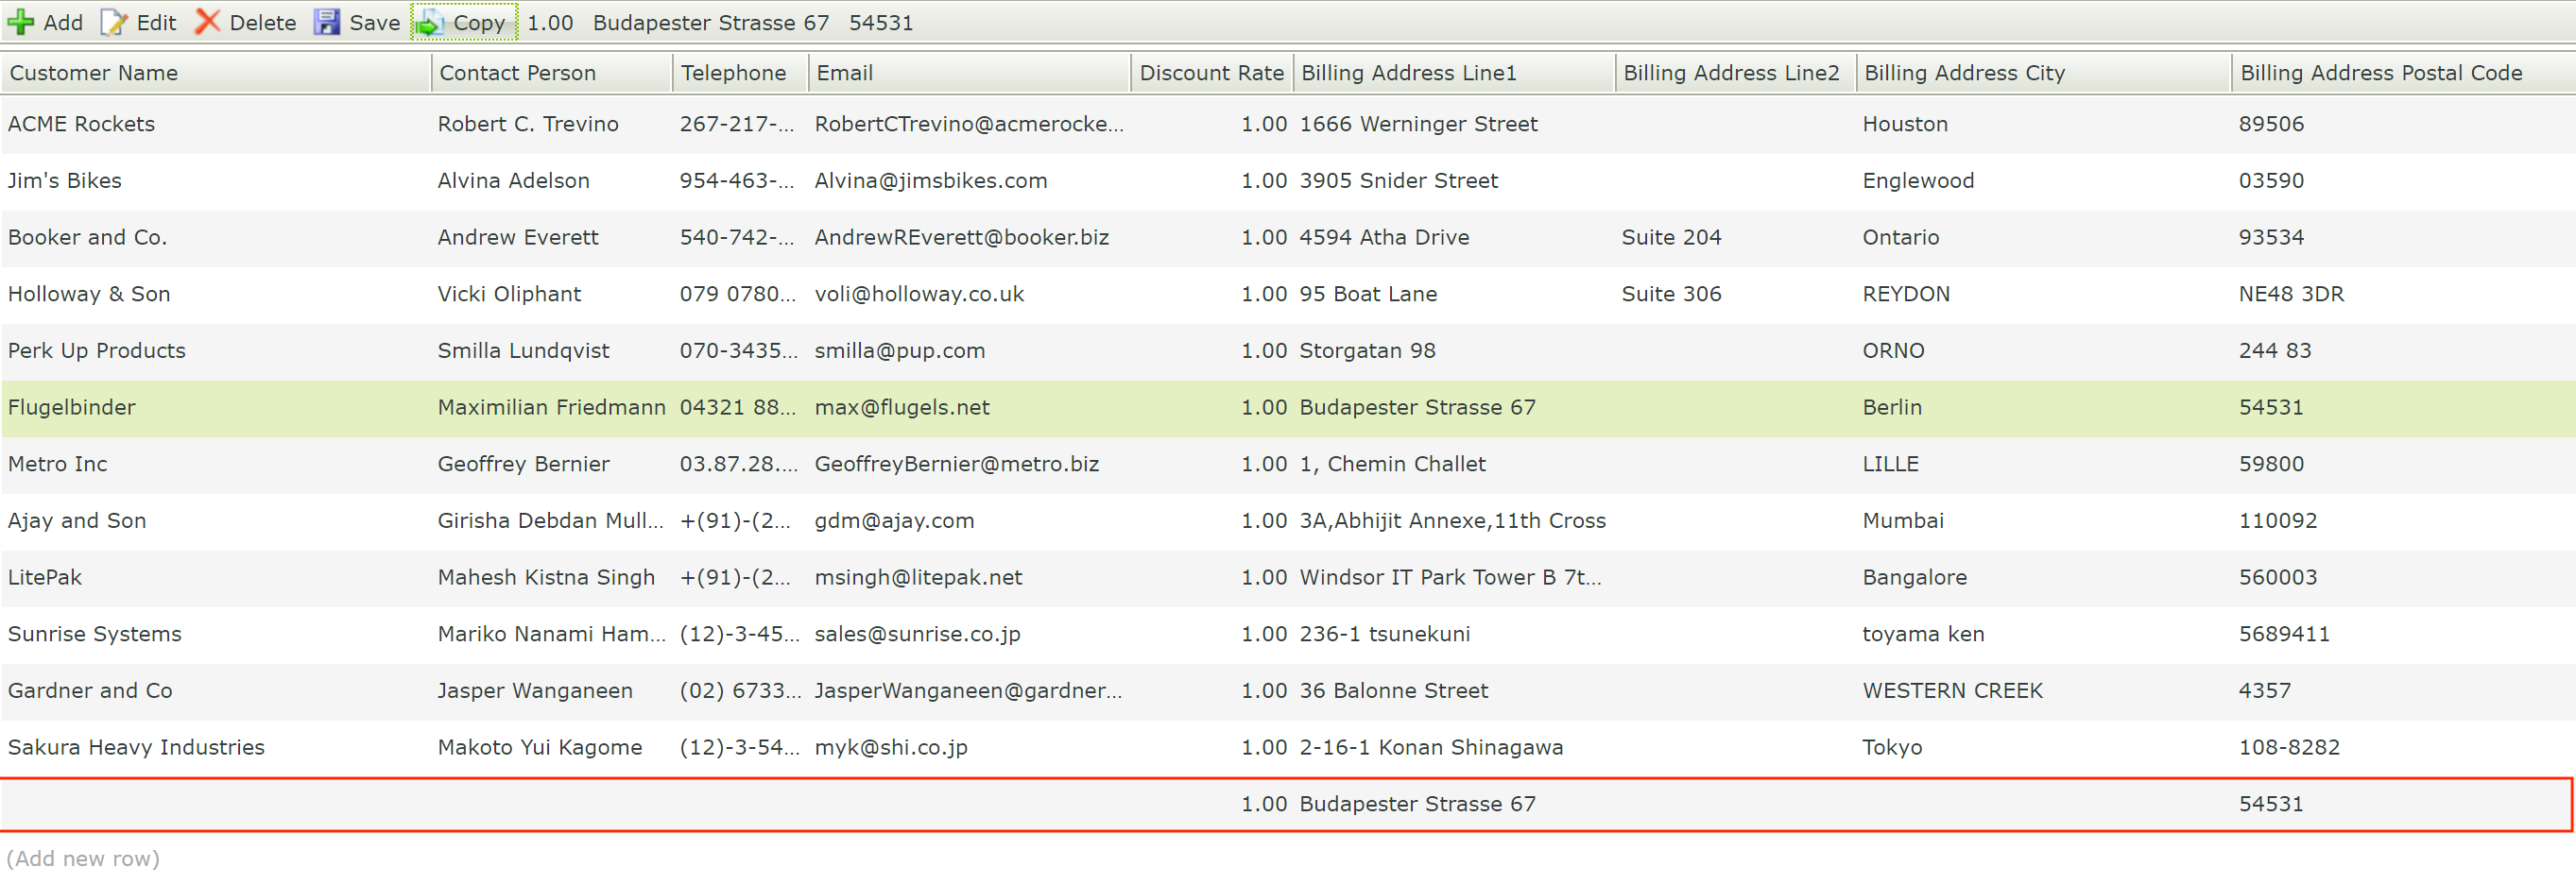Click the Discount Rate column header

point(1212,72)
